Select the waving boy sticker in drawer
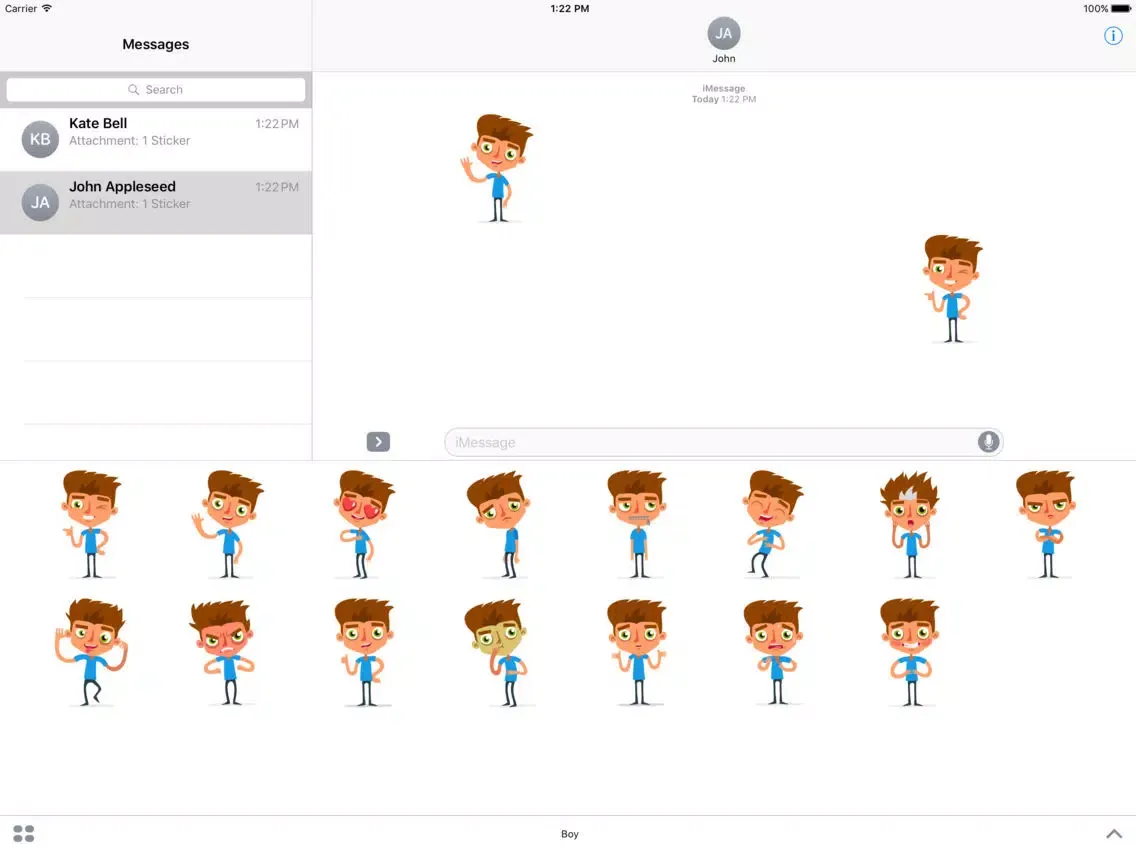1136x852 pixels. pyautogui.click(x=227, y=524)
